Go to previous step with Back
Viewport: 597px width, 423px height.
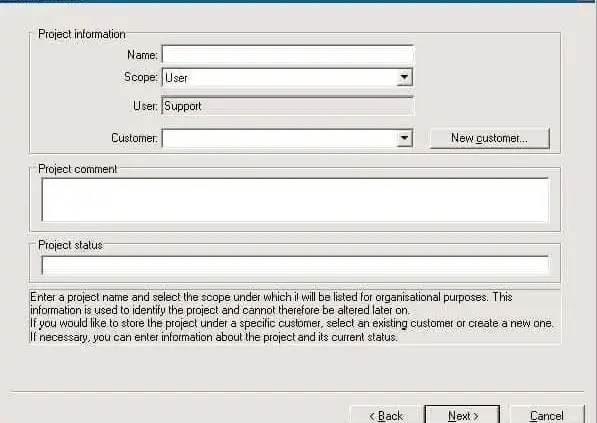point(385,415)
